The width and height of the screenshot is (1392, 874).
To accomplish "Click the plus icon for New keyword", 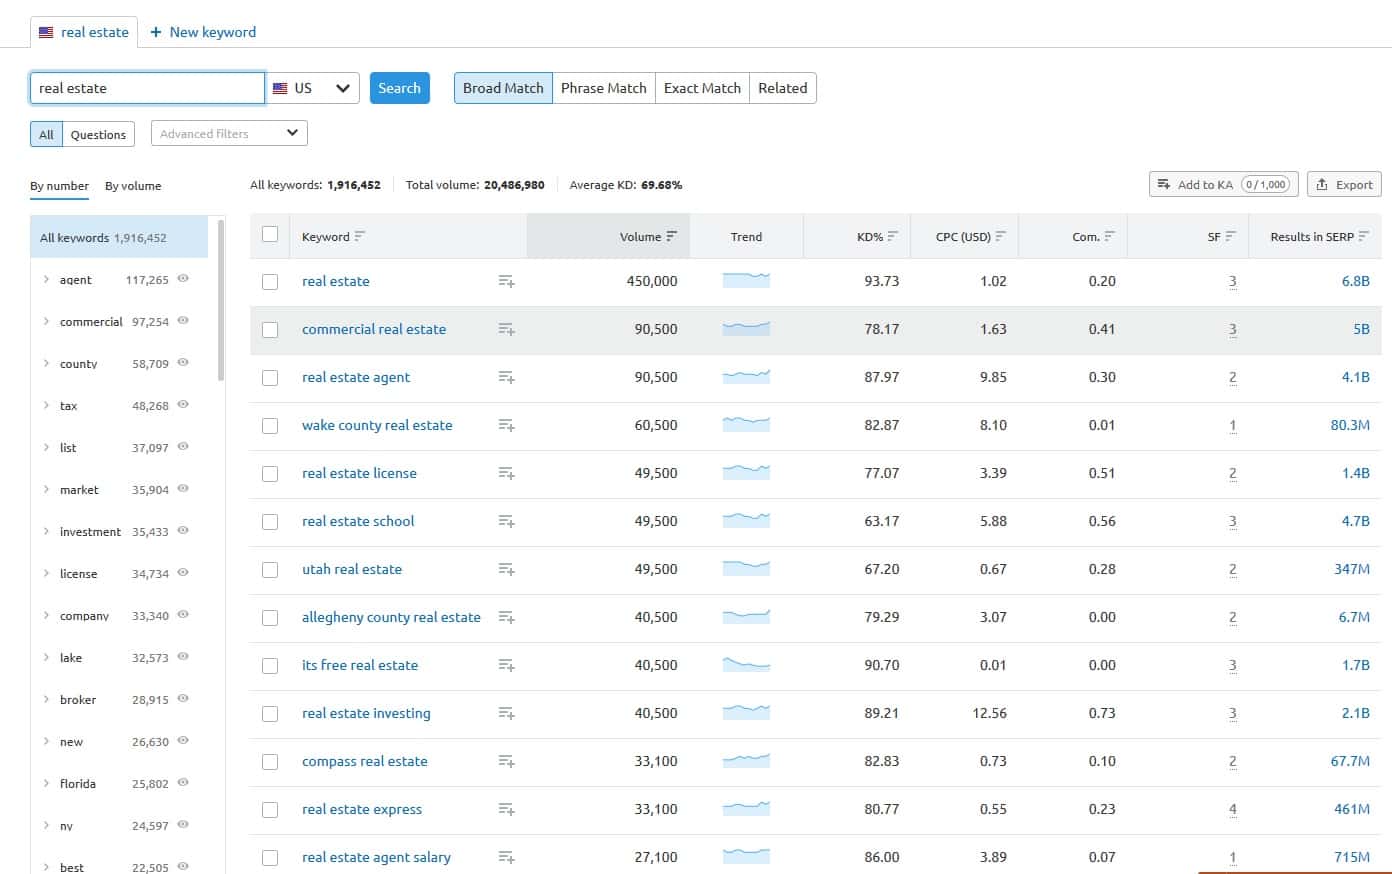I will 156,32.
